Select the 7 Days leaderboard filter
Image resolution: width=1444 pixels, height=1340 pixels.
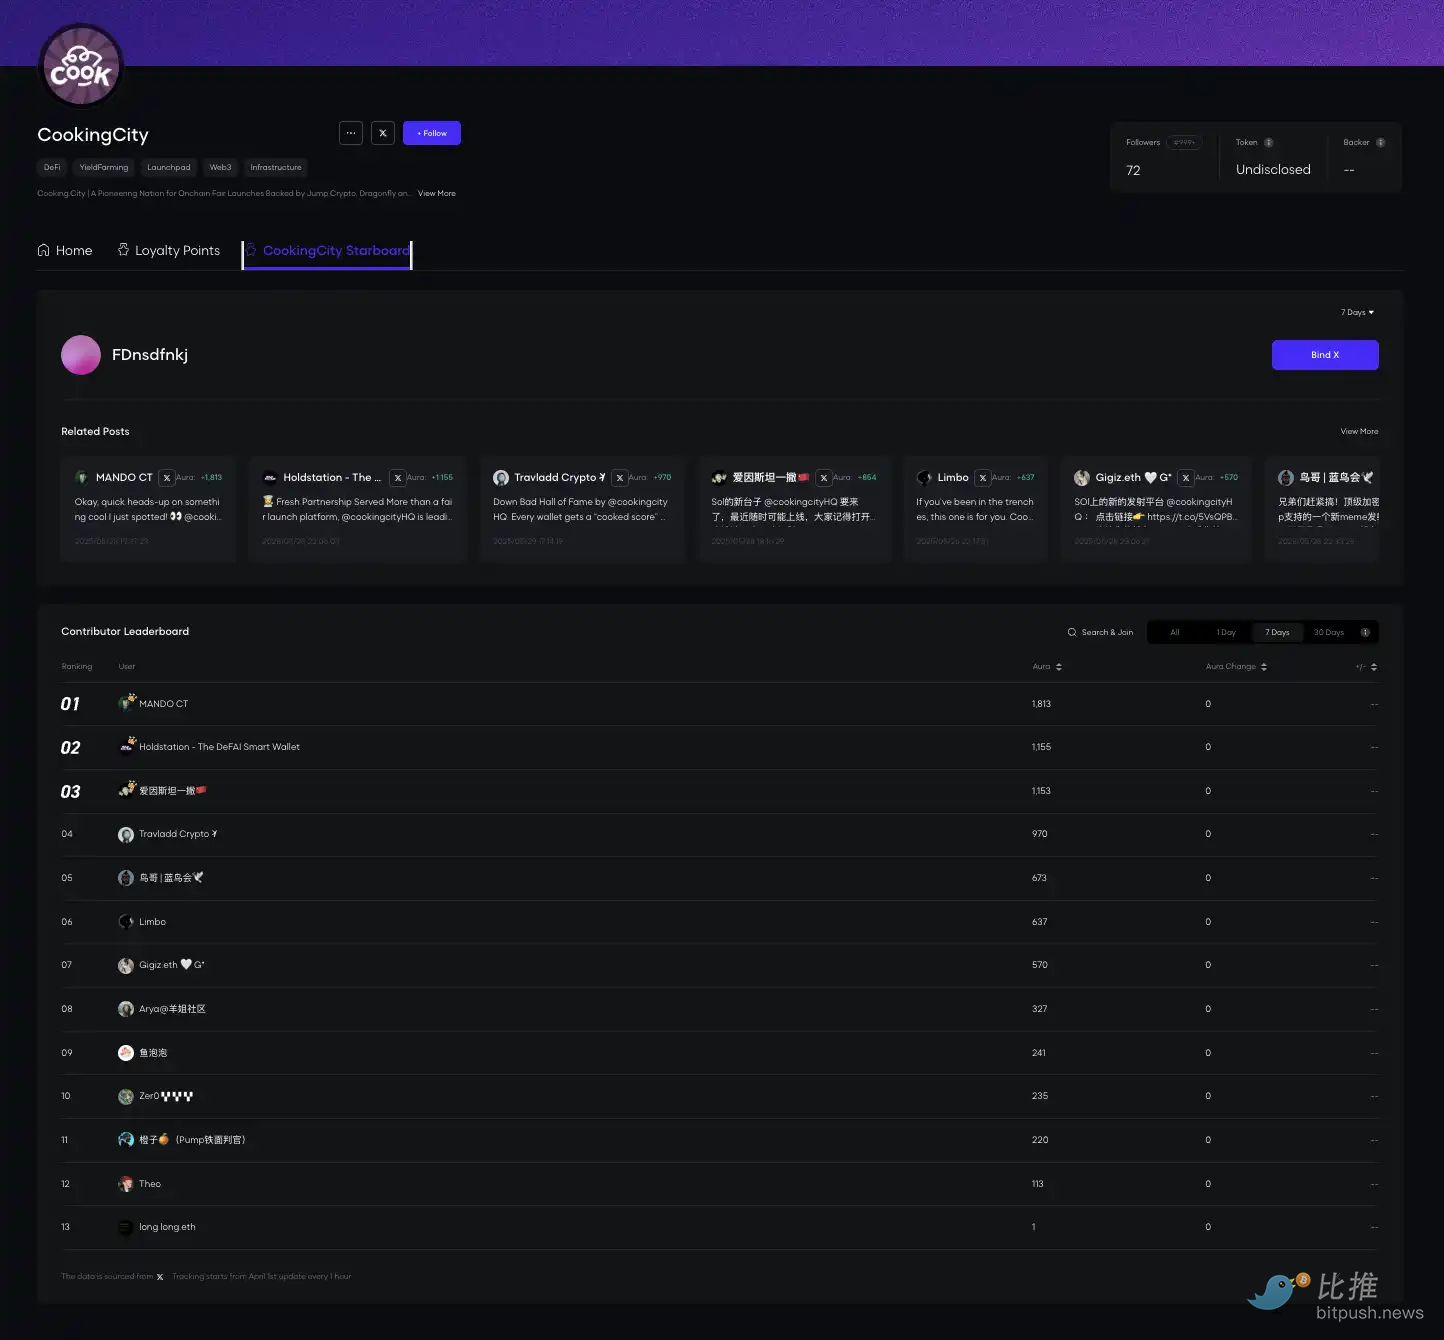(x=1277, y=632)
